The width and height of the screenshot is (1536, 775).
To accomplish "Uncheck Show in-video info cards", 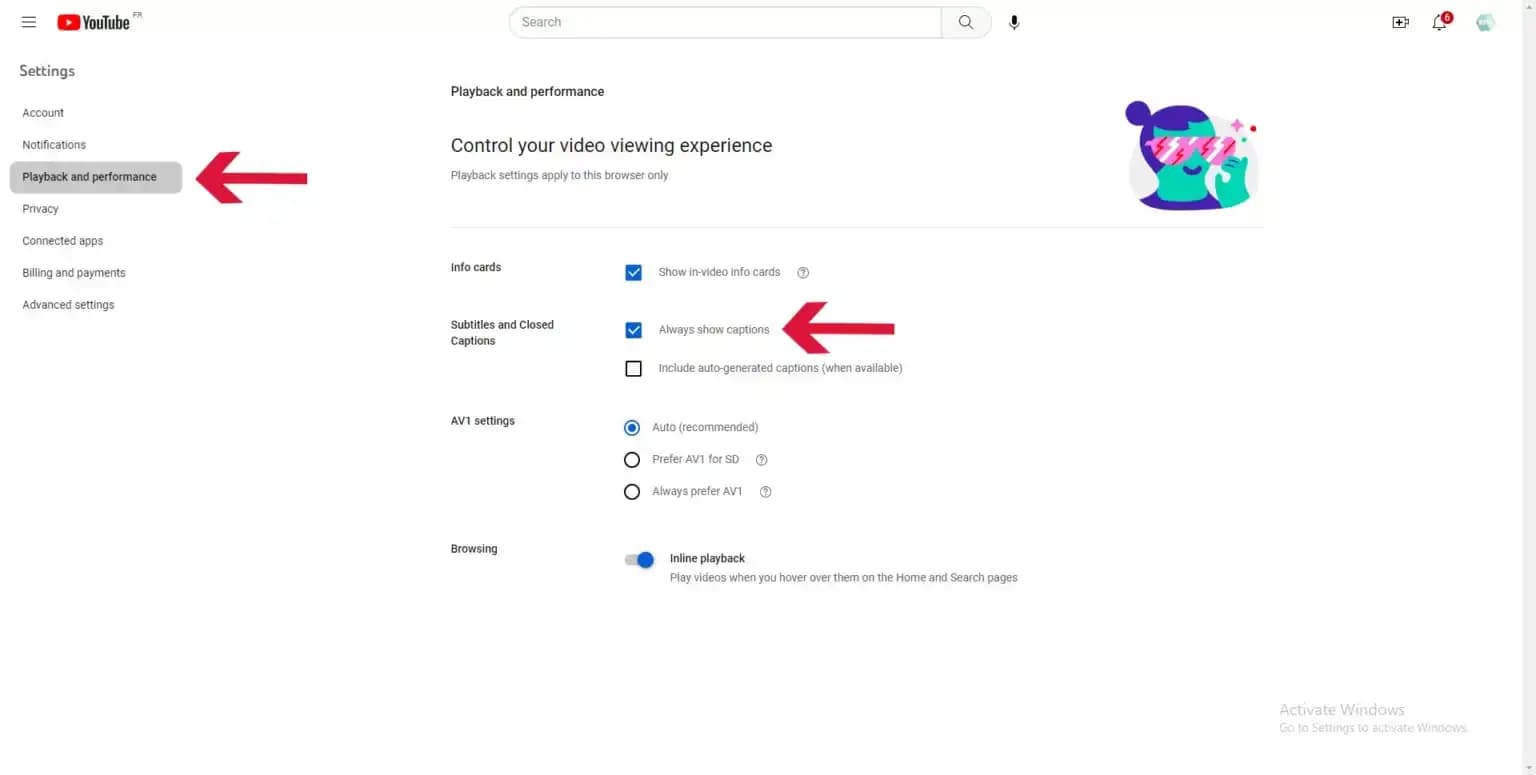I will pyautogui.click(x=633, y=272).
